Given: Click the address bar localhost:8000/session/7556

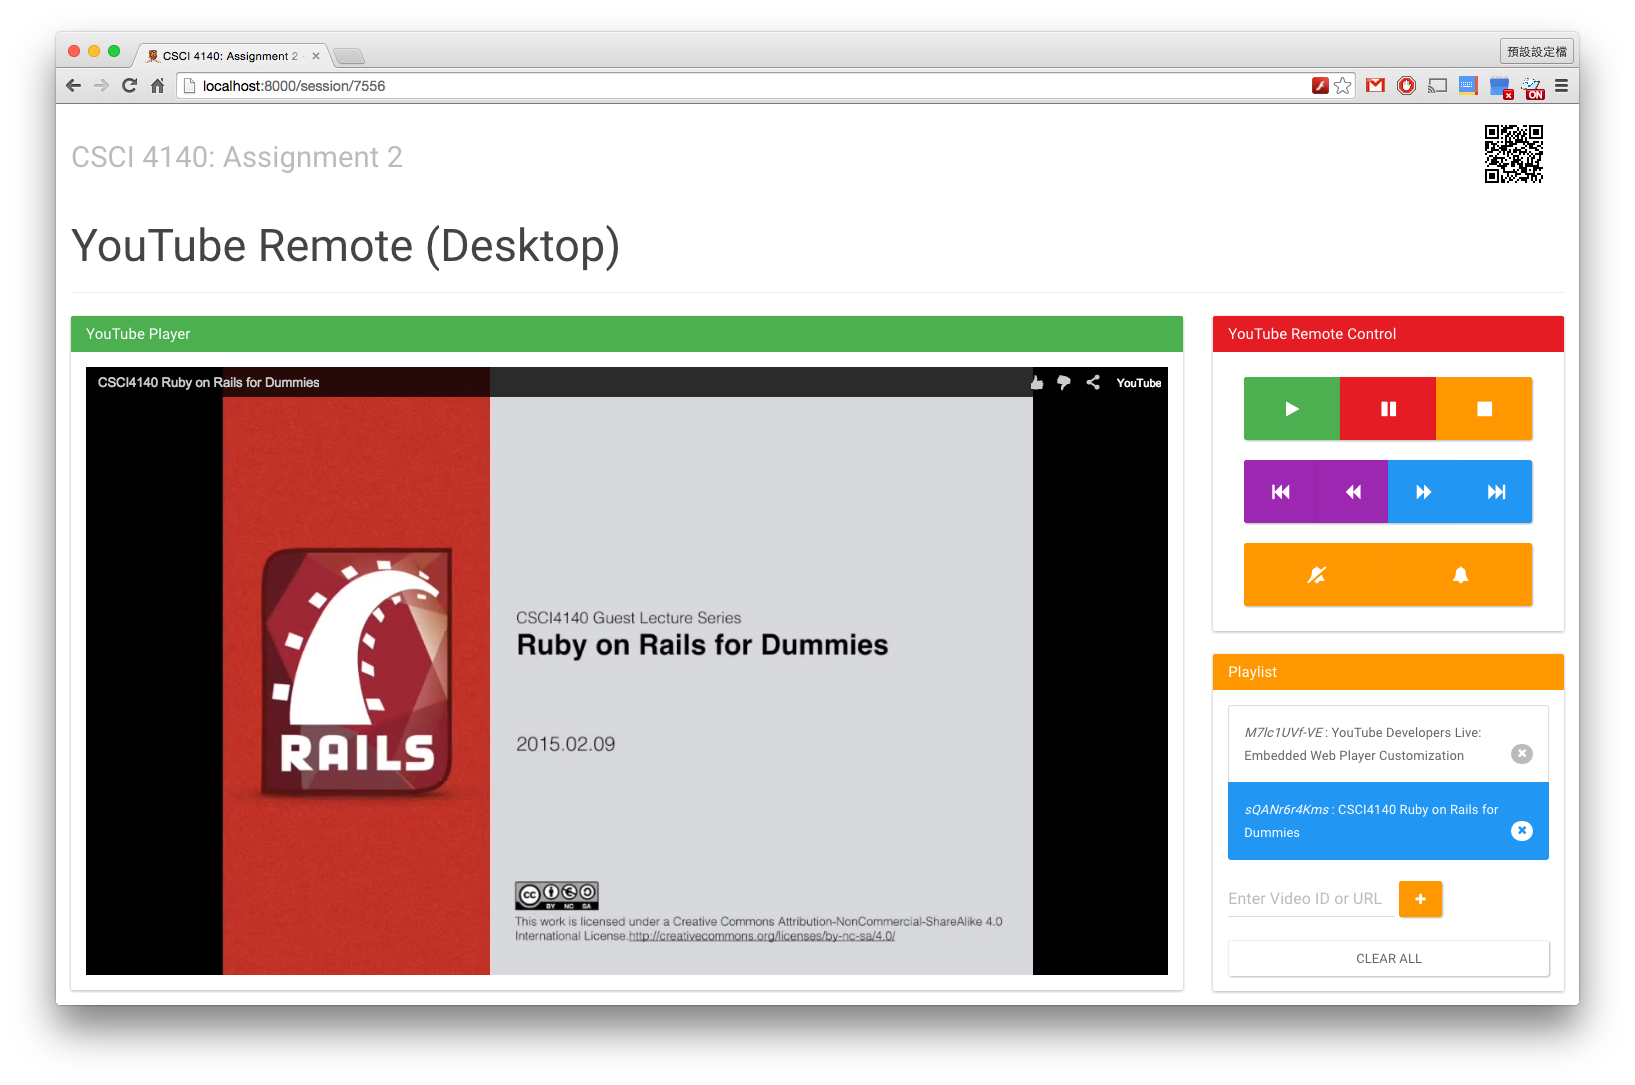Looking at the screenshot, I should point(740,86).
